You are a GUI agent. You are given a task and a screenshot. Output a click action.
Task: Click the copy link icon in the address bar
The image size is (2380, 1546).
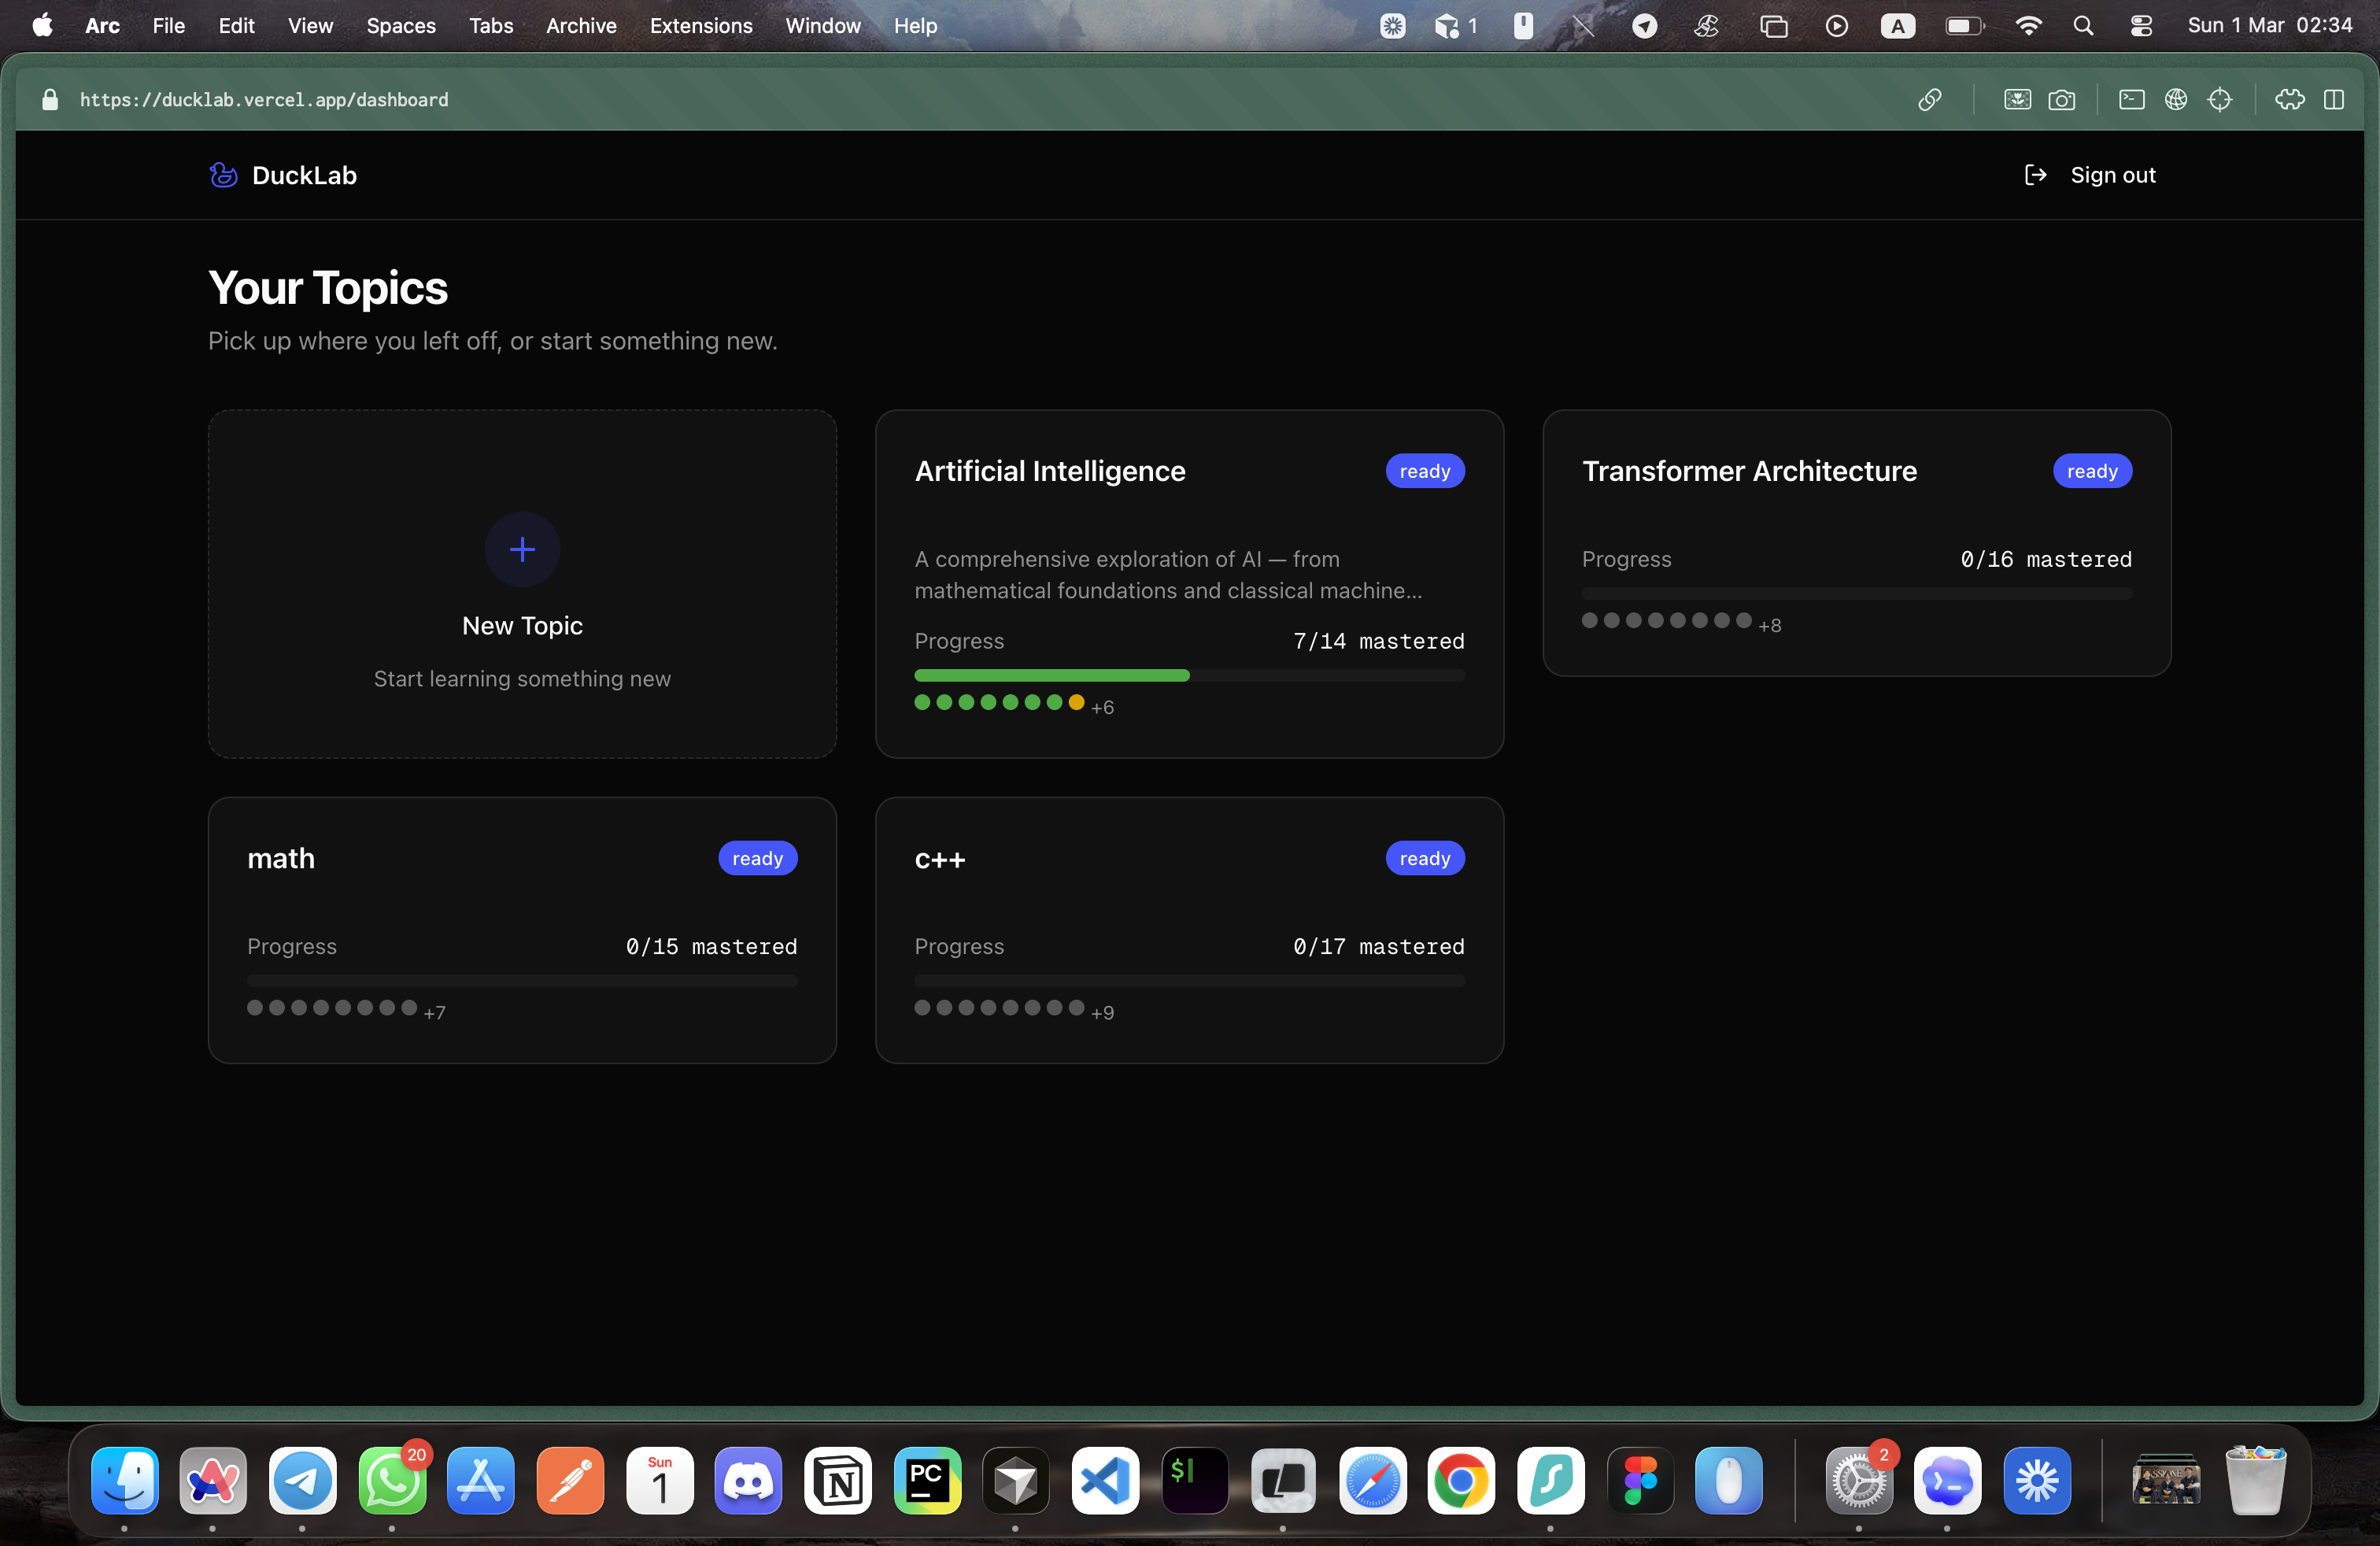pyautogui.click(x=1930, y=99)
